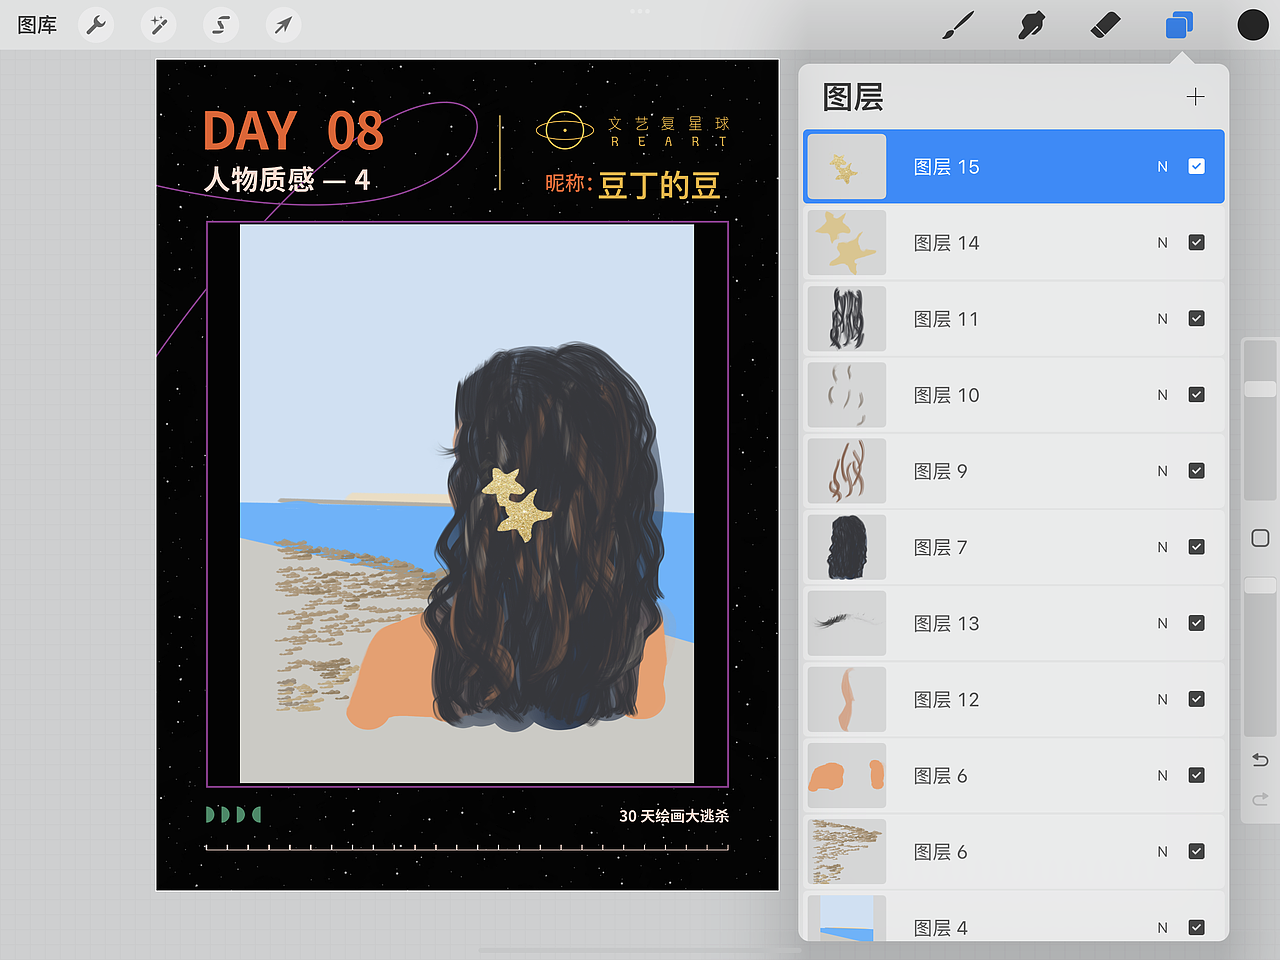The height and width of the screenshot is (960, 1280).
Task: Hide 图层 10 via checkbox
Action: [x=1196, y=394]
